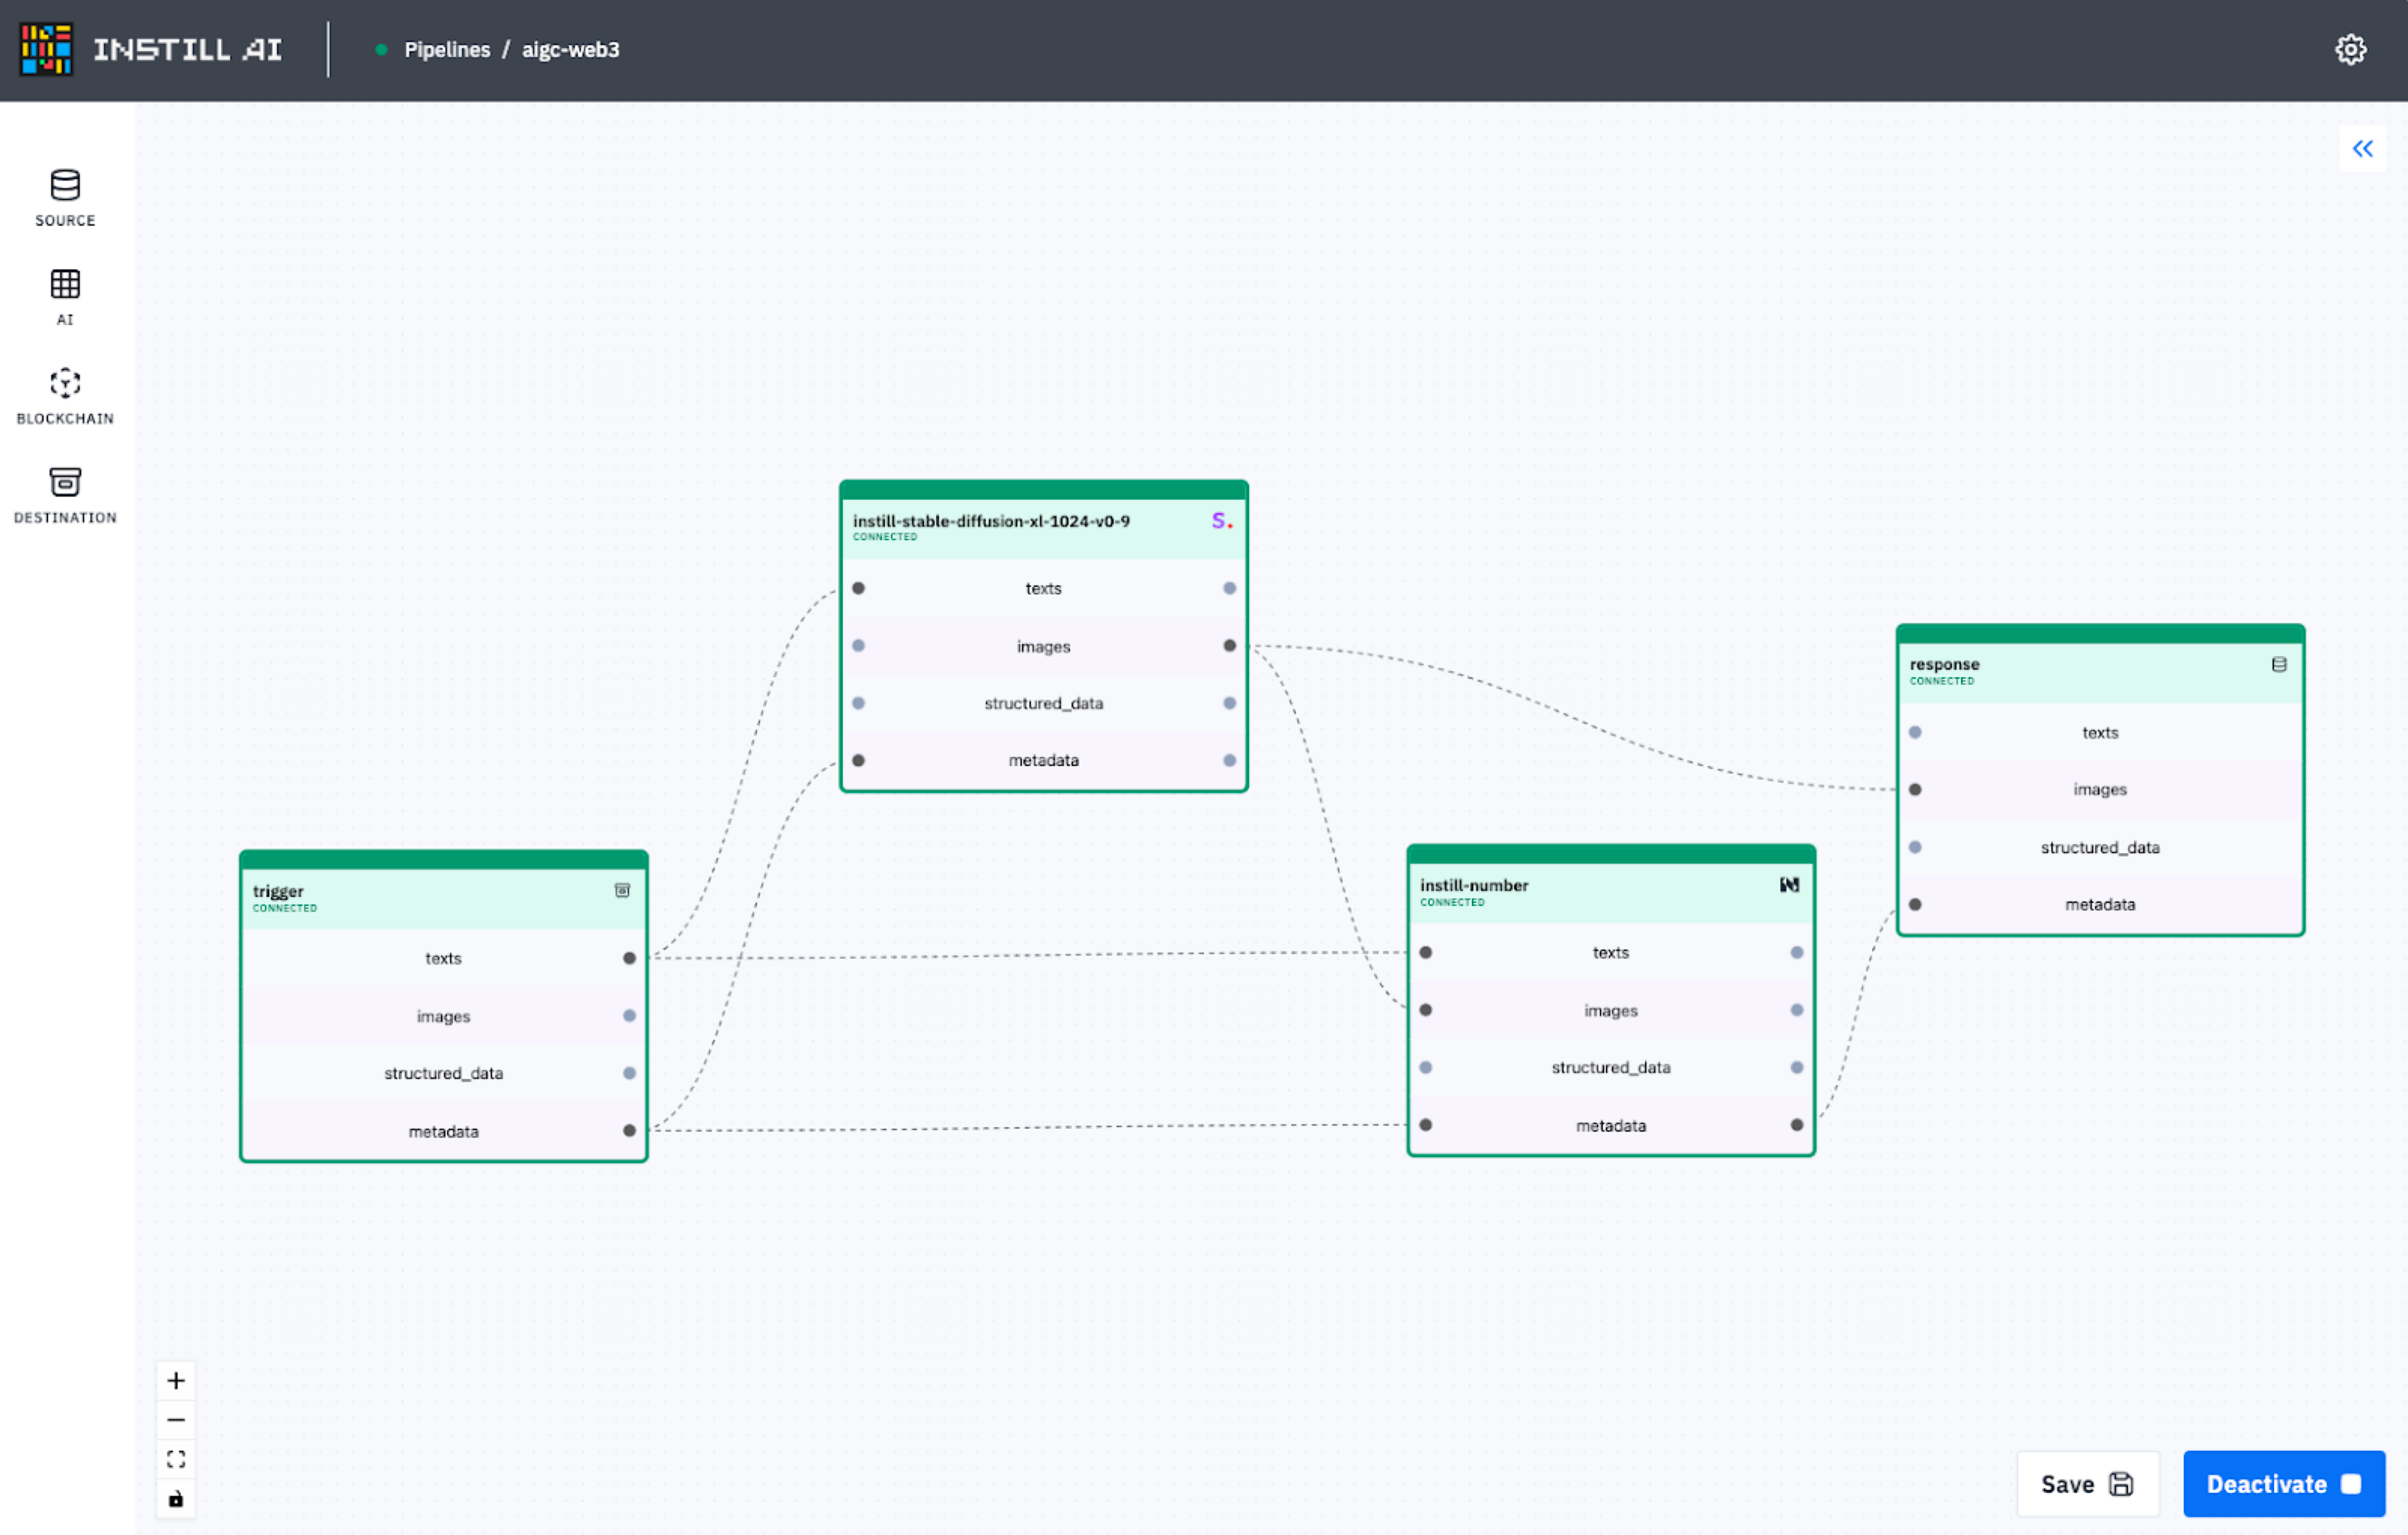Click the Stability AI icon on the stable-diffusion node
The image size is (2408, 1535).
(x=1221, y=521)
